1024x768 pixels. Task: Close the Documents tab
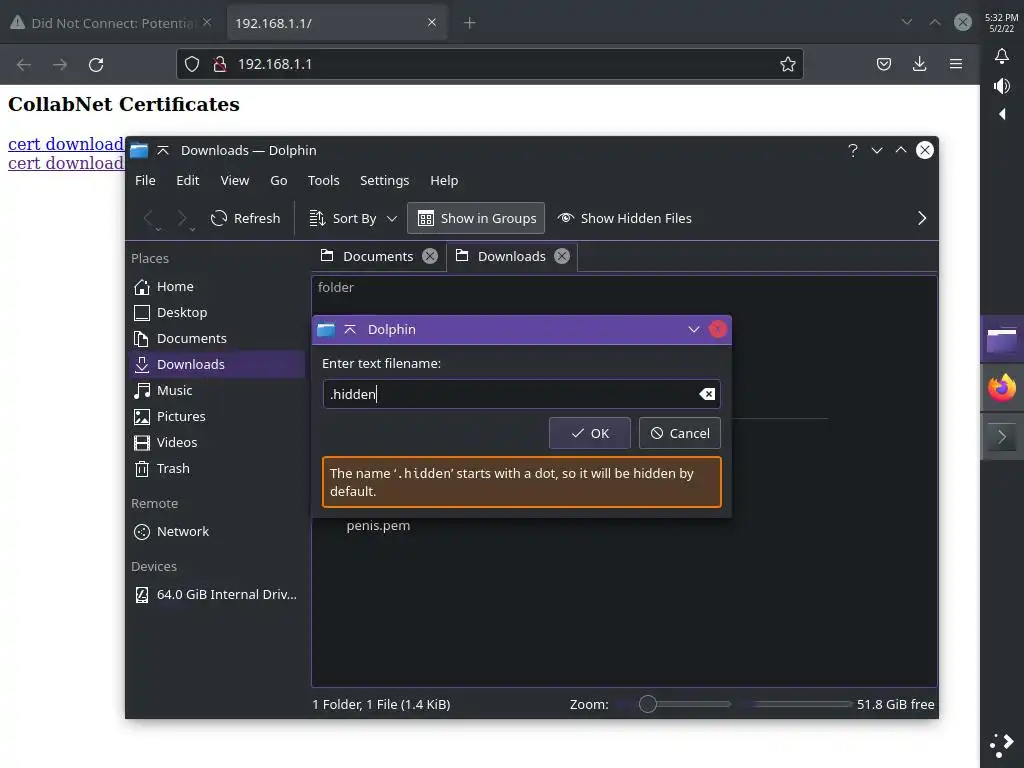(x=430, y=256)
